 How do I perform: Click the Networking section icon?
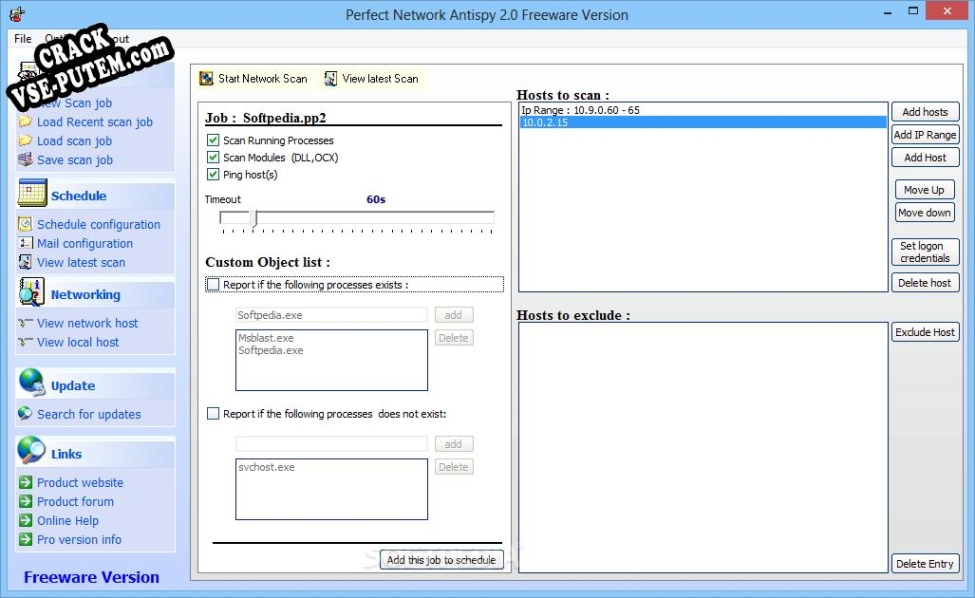click(31, 292)
